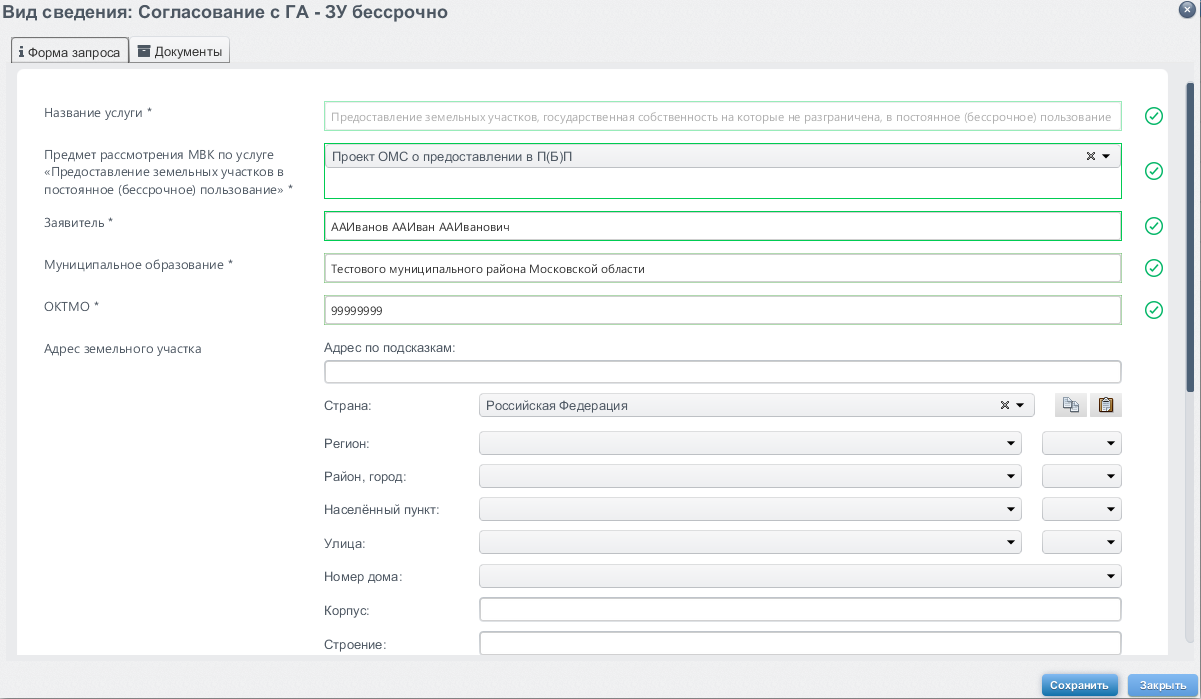Viewport: 1201px width, 699px height.
Task: Open the small type dropdown beside Район, город
Action: pos(1082,476)
